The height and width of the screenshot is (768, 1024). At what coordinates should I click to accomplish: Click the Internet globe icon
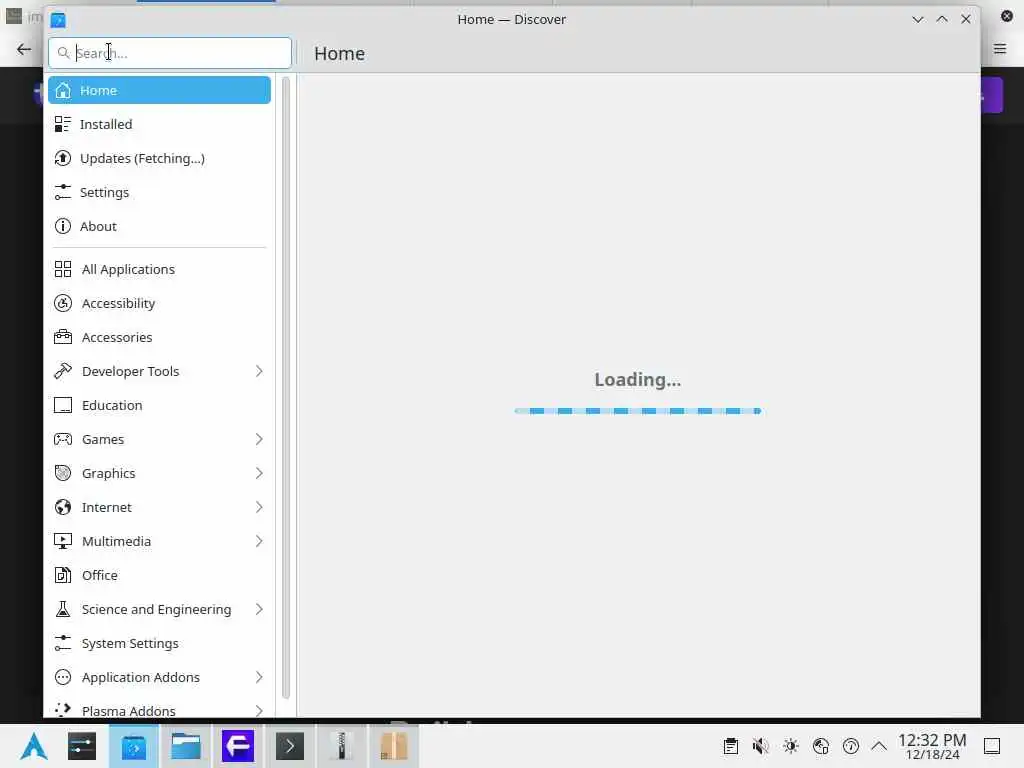tap(63, 507)
